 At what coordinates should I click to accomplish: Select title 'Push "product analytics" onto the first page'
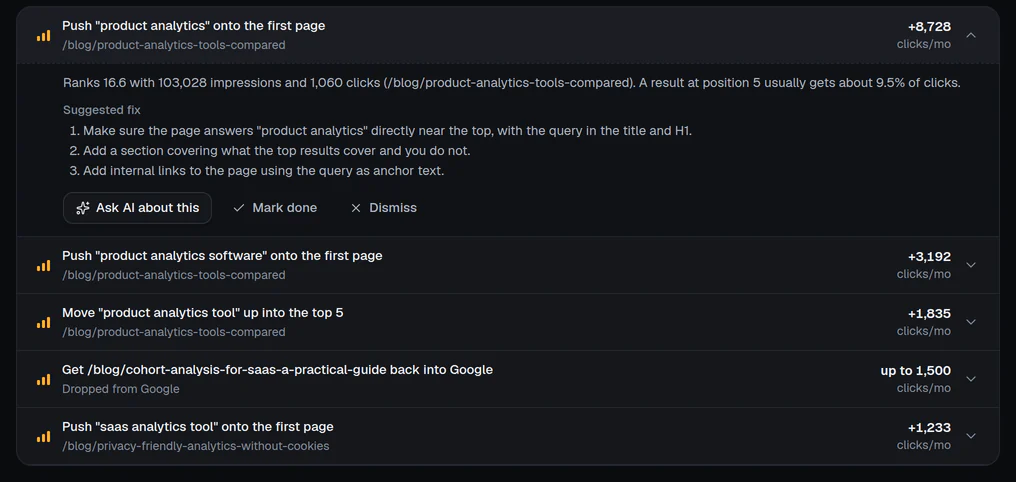tap(194, 26)
